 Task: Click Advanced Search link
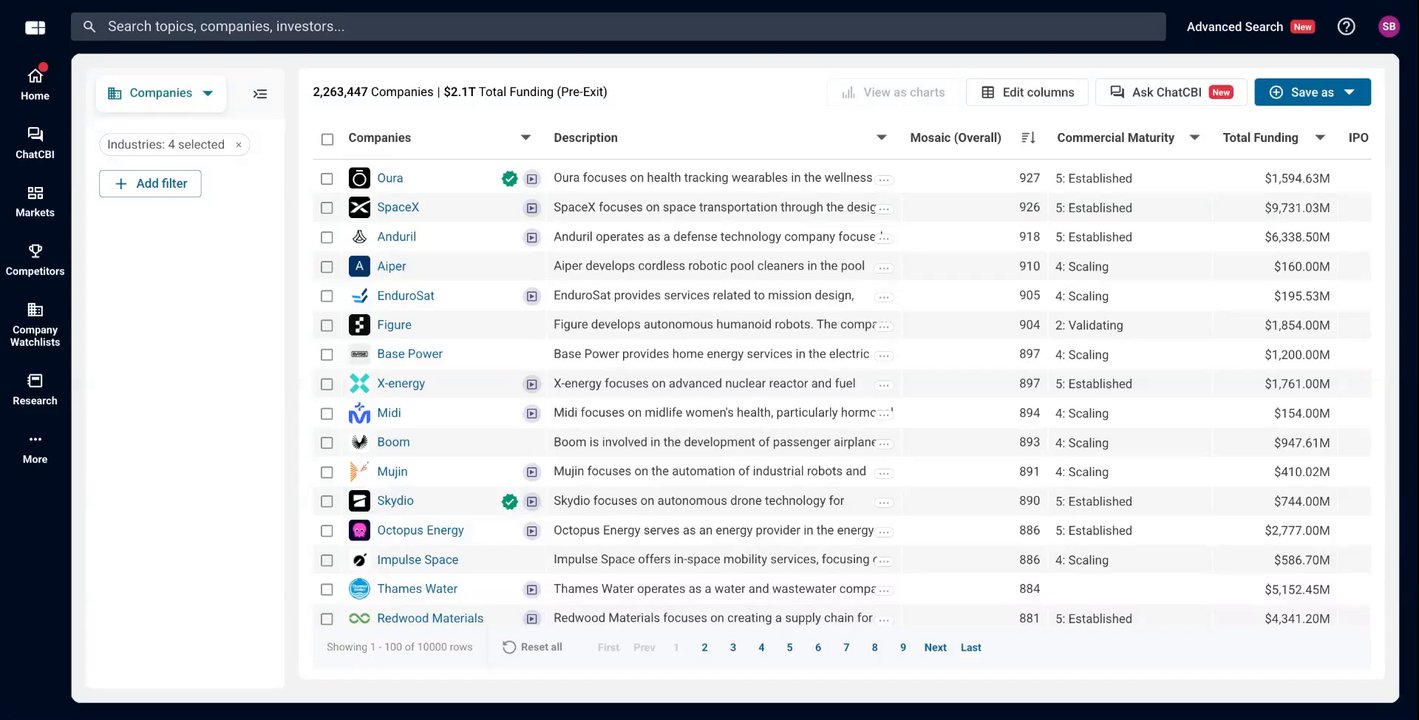1235,27
